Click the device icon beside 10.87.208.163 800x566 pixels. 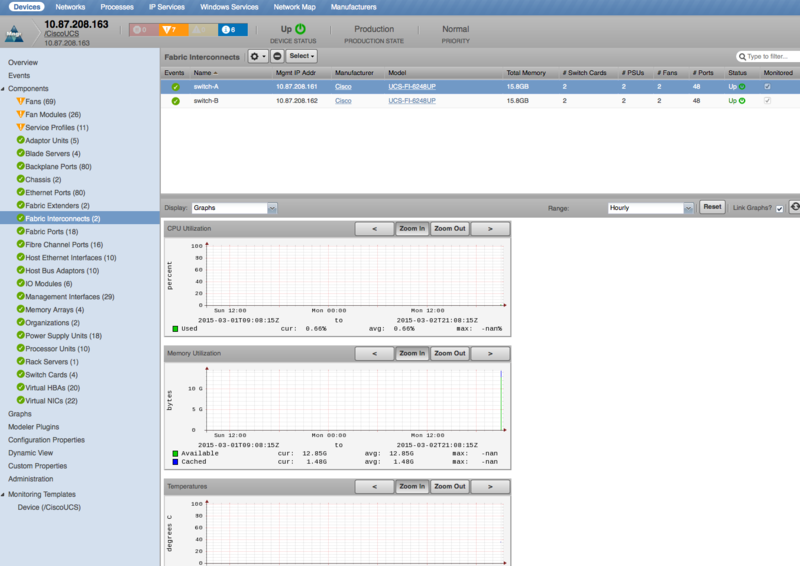(14, 34)
